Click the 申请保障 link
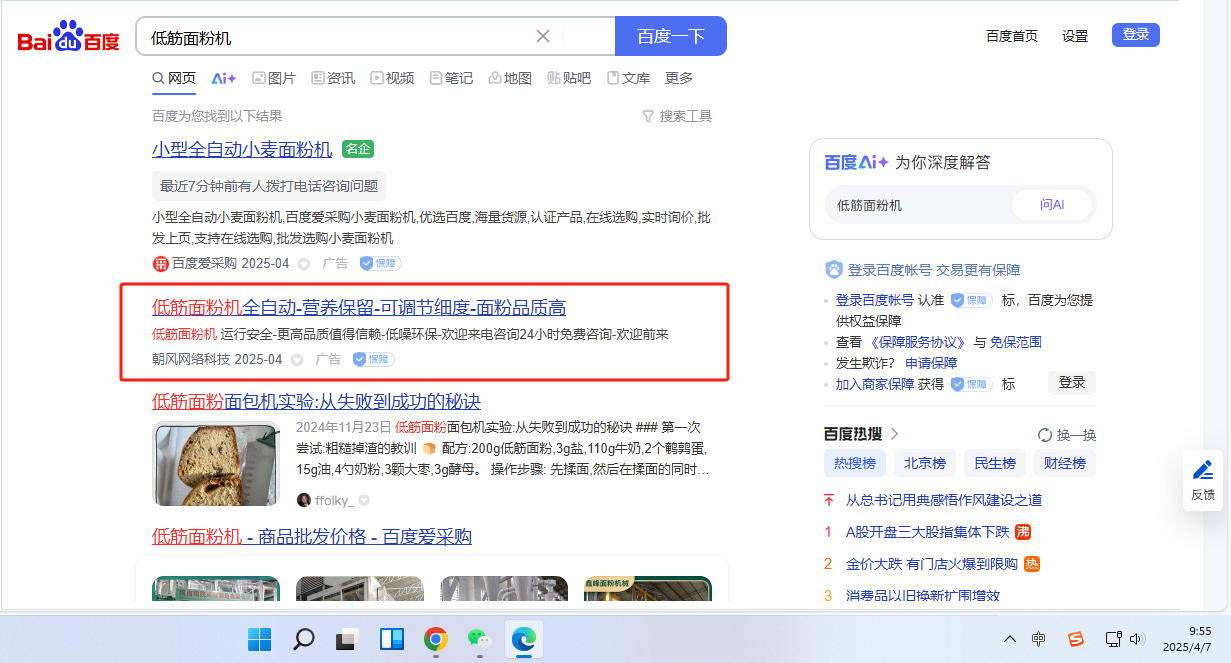Screen dimensions: 1231x663 pyautogui.click(x=931, y=363)
